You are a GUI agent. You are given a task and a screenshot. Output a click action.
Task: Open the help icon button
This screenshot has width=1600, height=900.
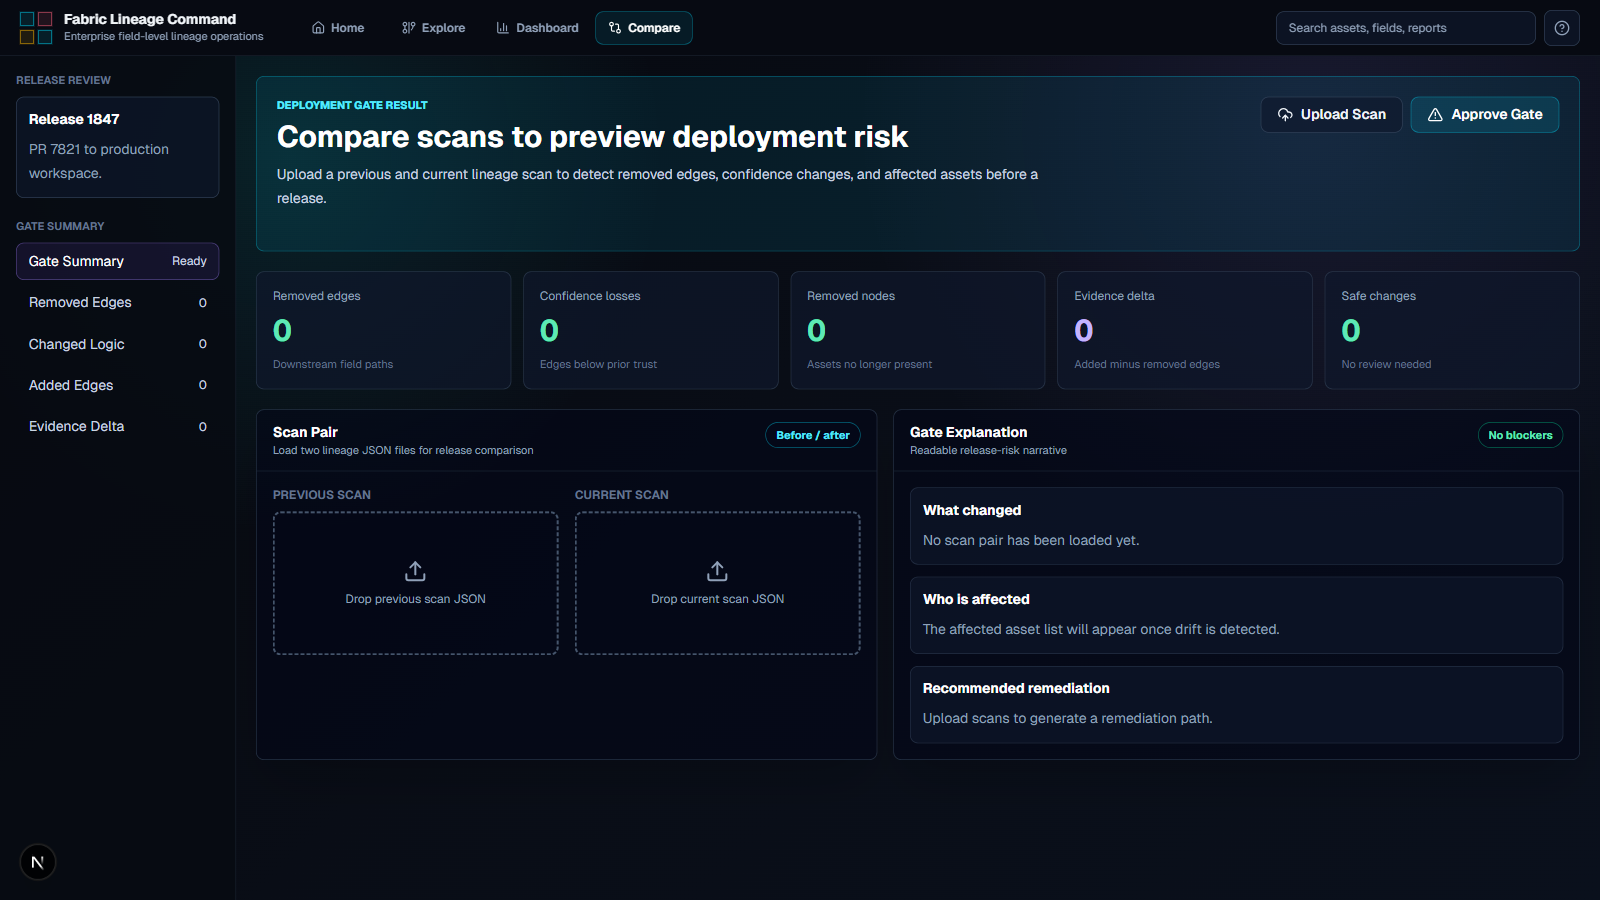[x=1562, y=28]
